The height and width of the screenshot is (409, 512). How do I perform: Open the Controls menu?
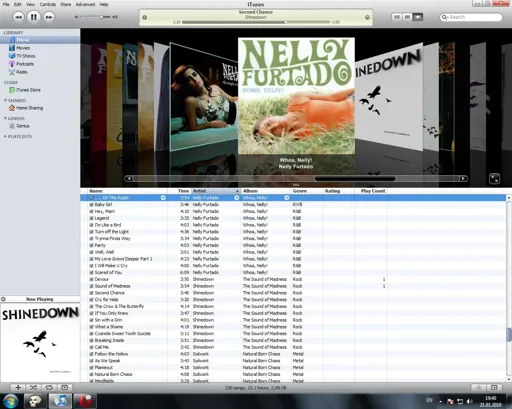pos(48,4)
